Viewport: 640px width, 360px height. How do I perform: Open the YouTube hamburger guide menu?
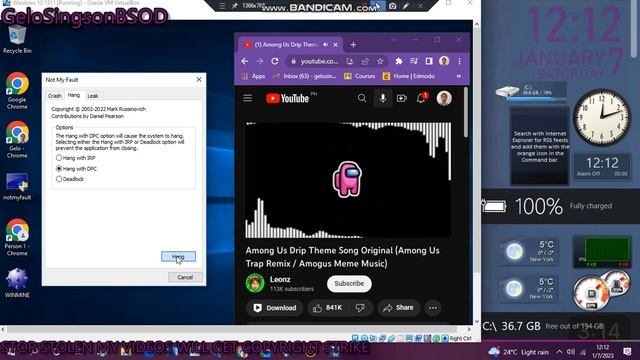click(x=247, y=98)
